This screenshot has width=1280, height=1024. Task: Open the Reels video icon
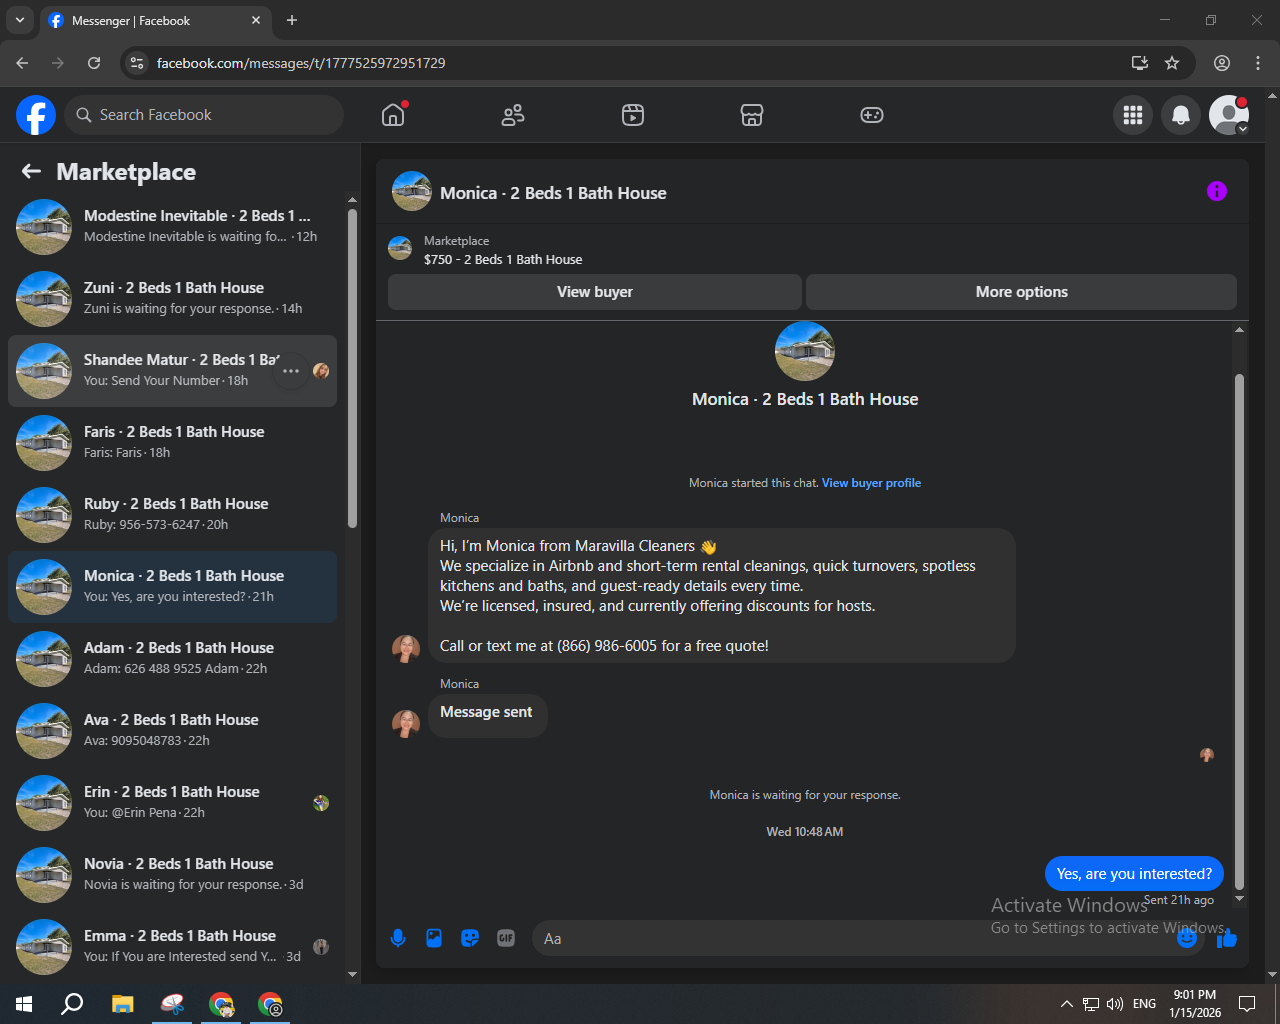[633, 115]
